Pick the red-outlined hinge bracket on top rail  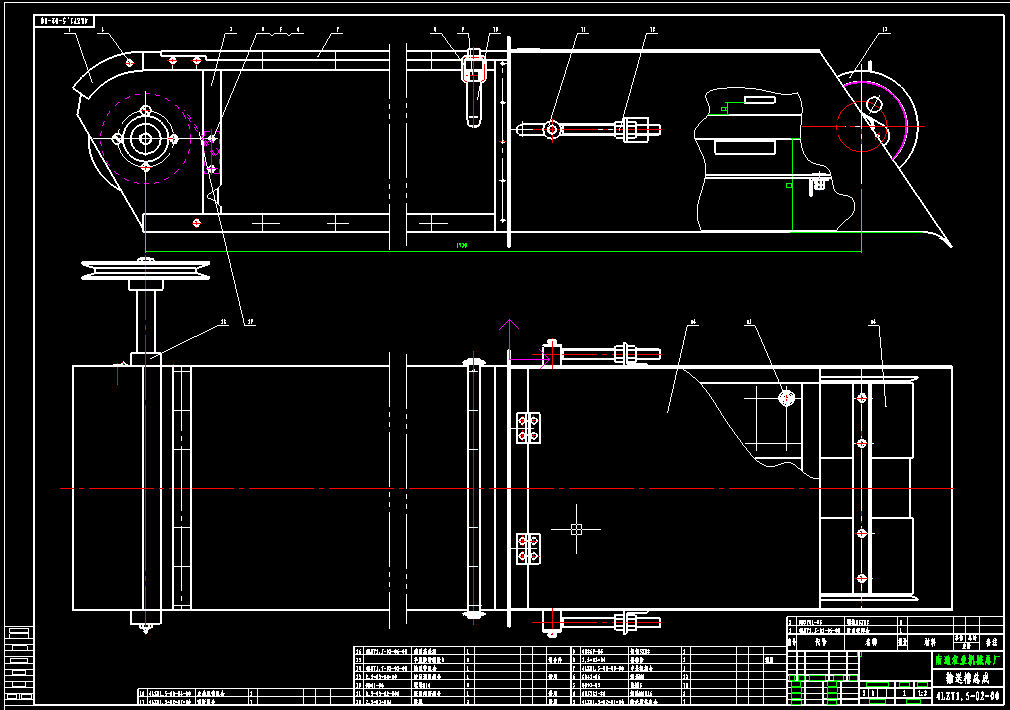coord(474,69)
